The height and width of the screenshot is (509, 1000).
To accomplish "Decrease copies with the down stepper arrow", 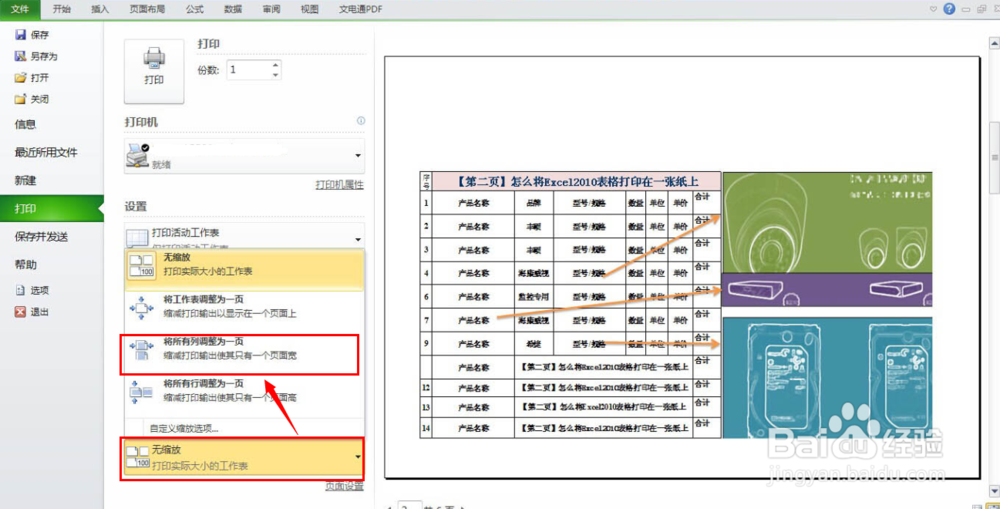I will (276, 75).
